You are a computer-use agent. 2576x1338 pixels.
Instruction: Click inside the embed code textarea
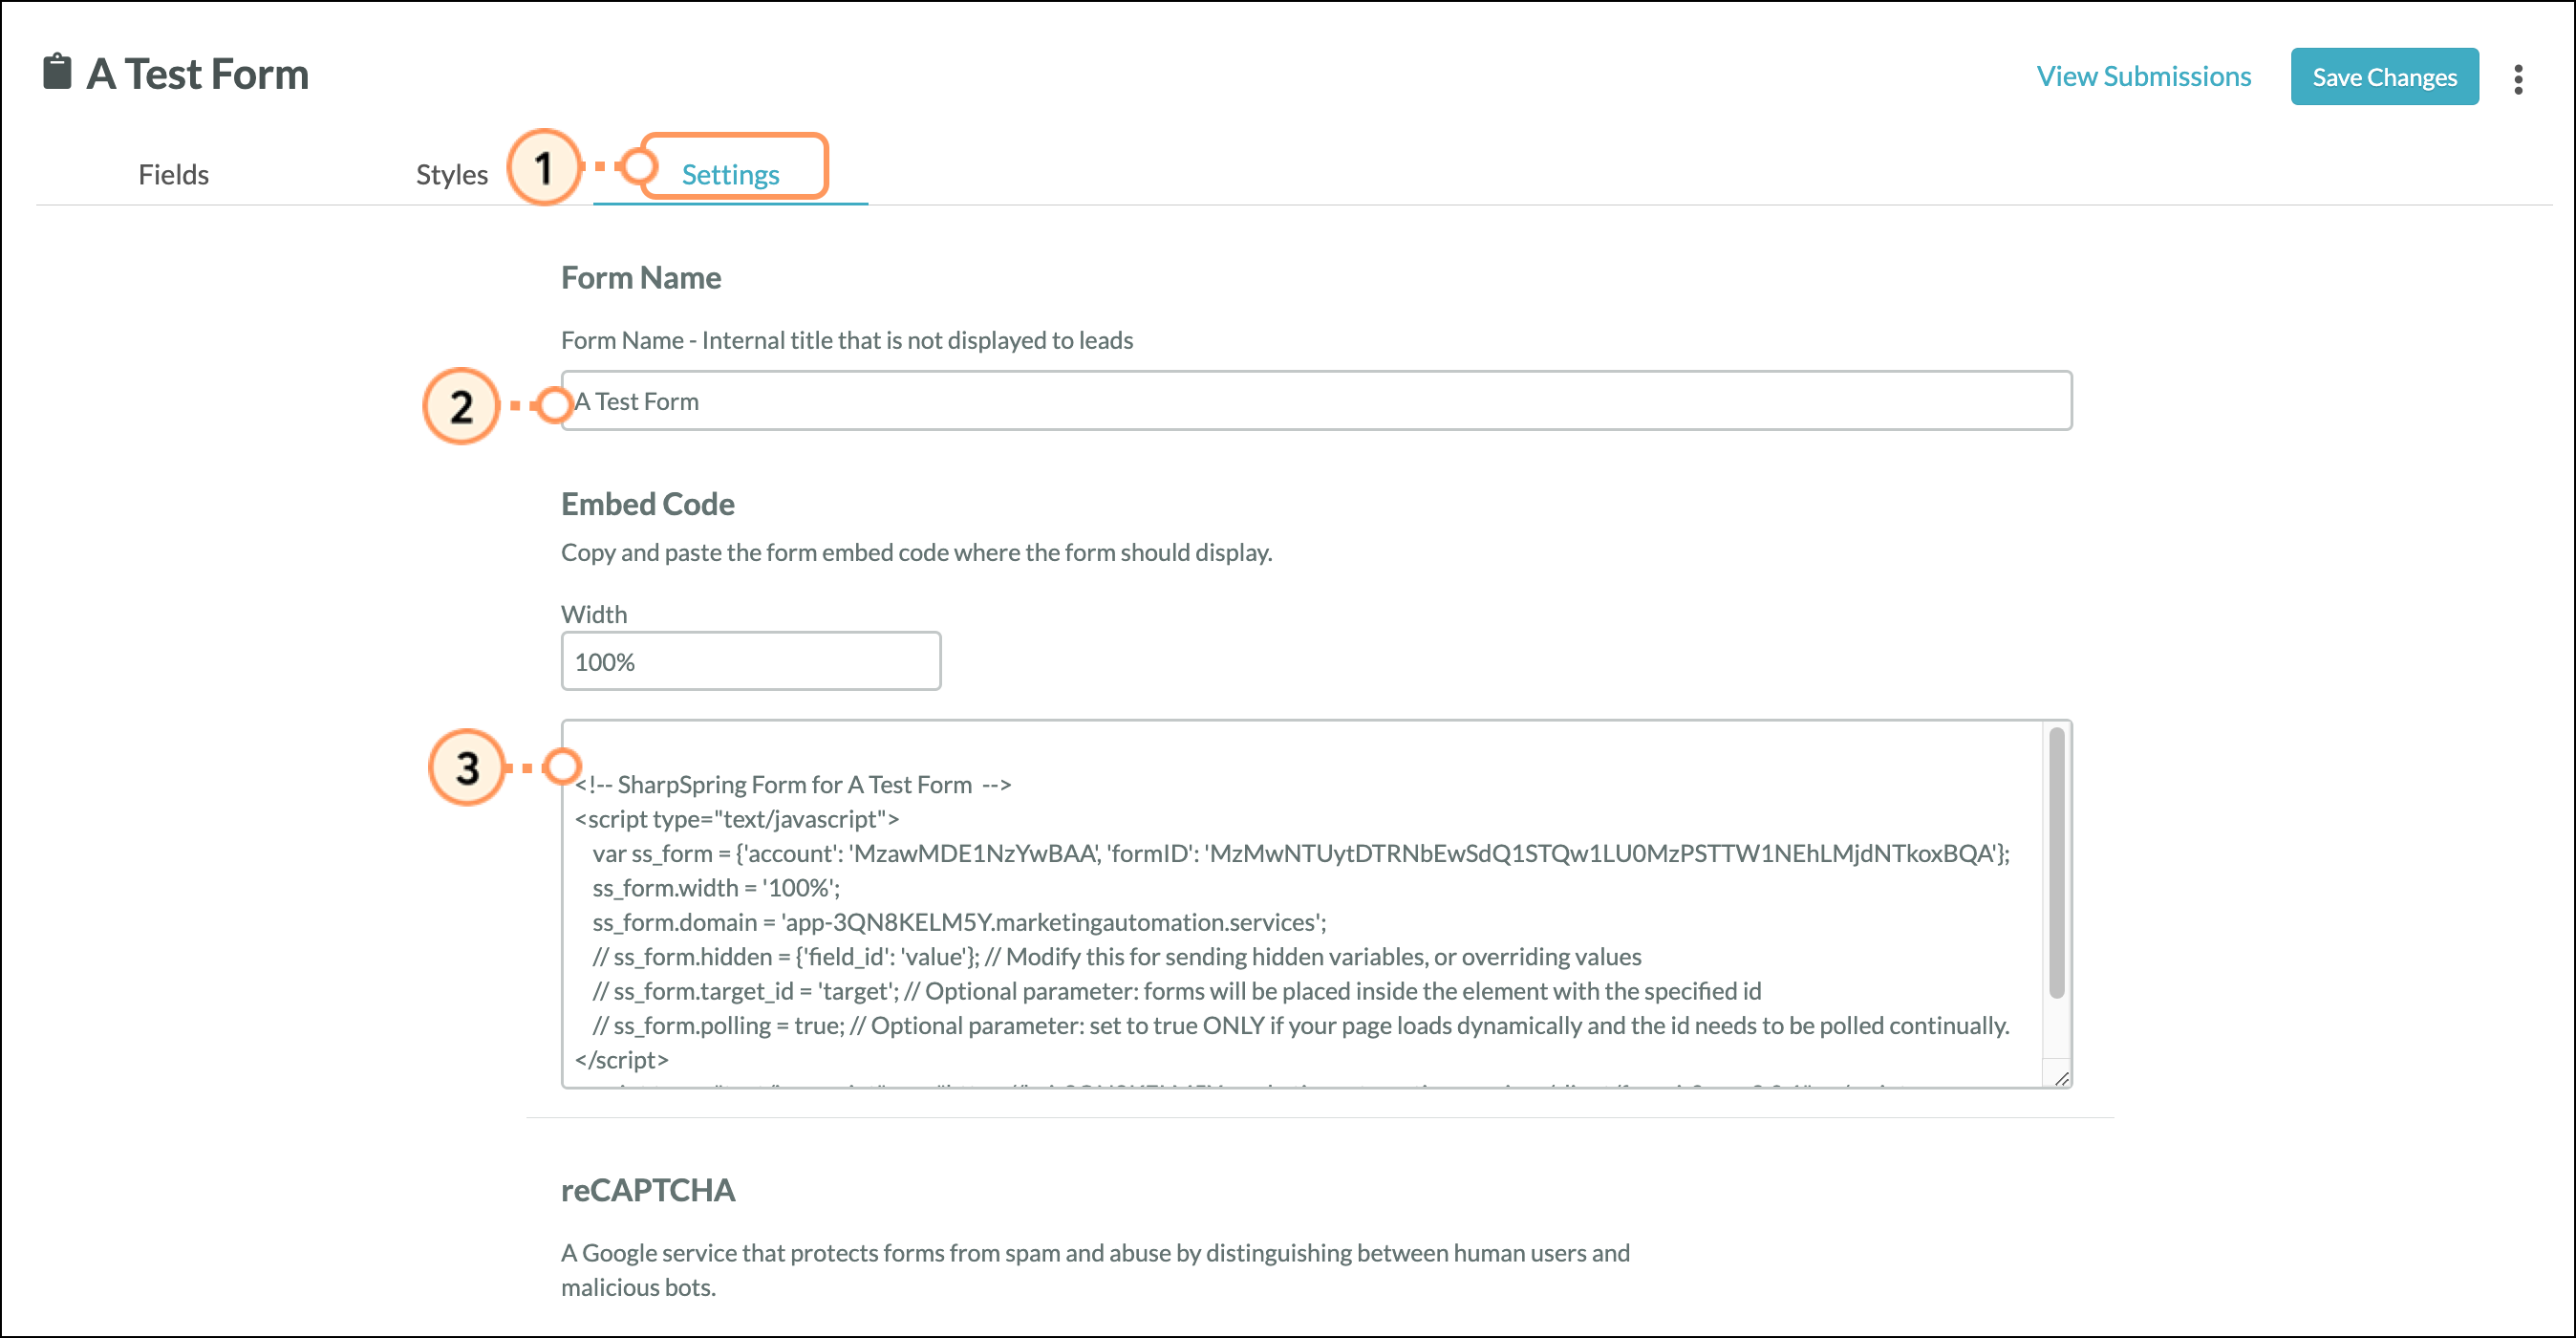pos(1300,905)
